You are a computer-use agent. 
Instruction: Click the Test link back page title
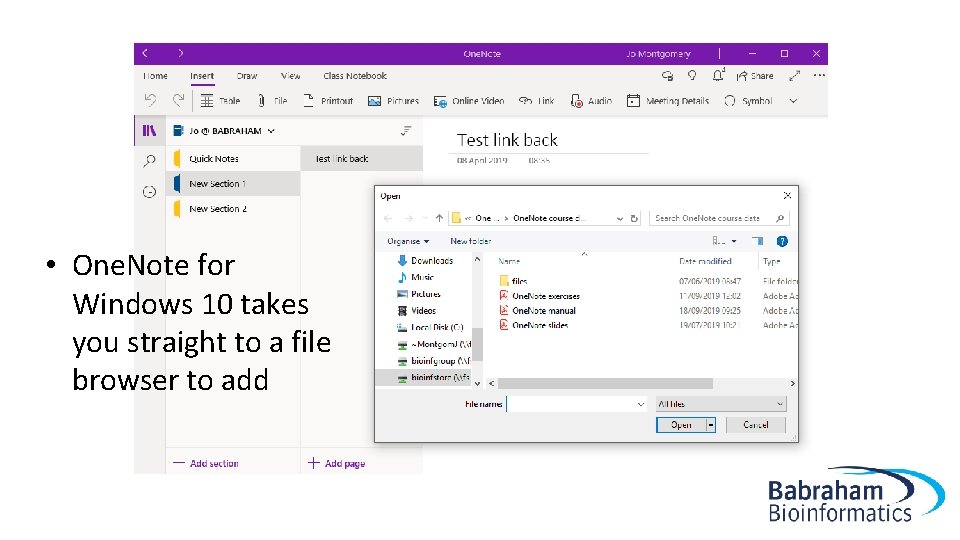(508, 140)
